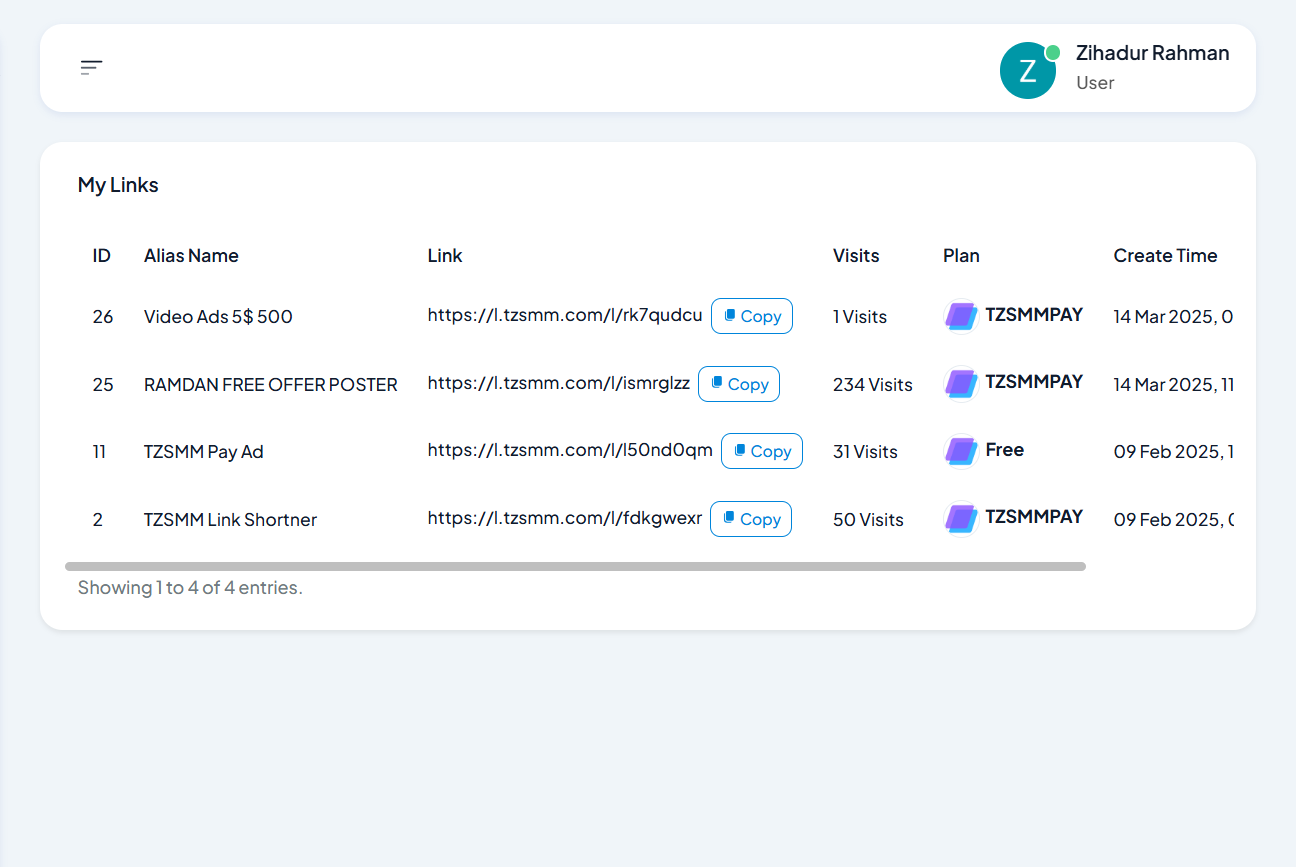This screenshot has height=867, width=1296.
Task: Click the TZSMMPAY plan icon for Video Ads
Action: tap(960, 315)
